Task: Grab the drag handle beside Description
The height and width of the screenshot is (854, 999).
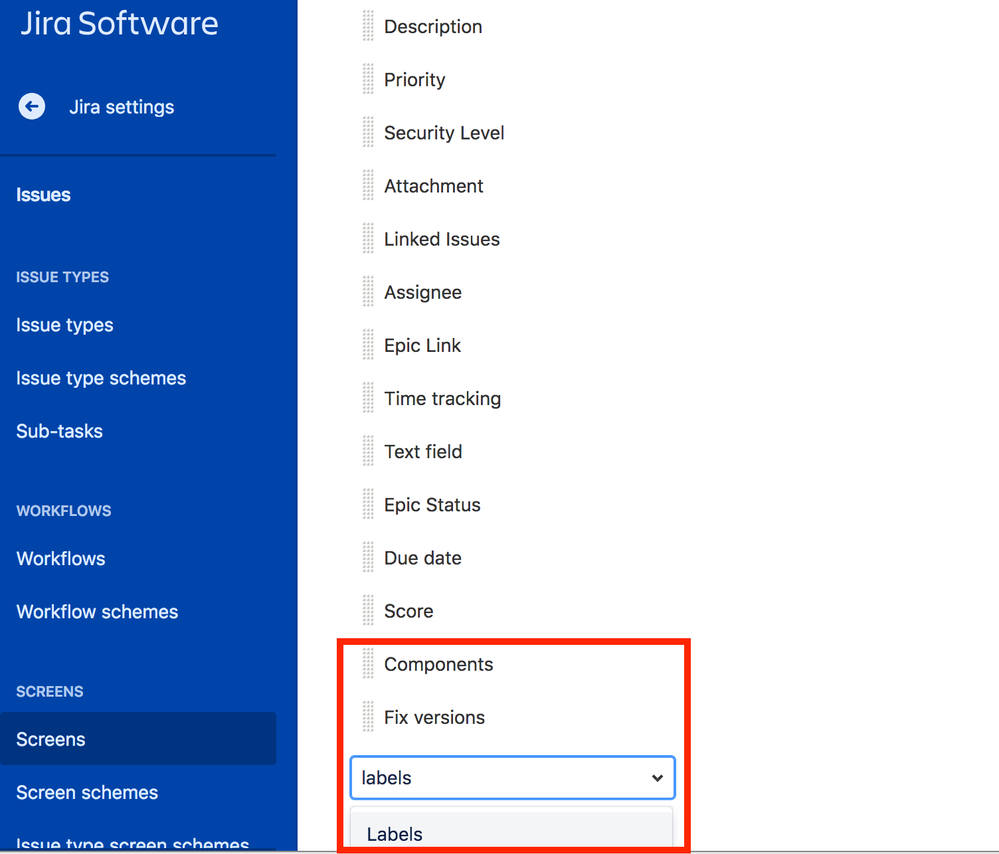Action: tap(368, 26)
